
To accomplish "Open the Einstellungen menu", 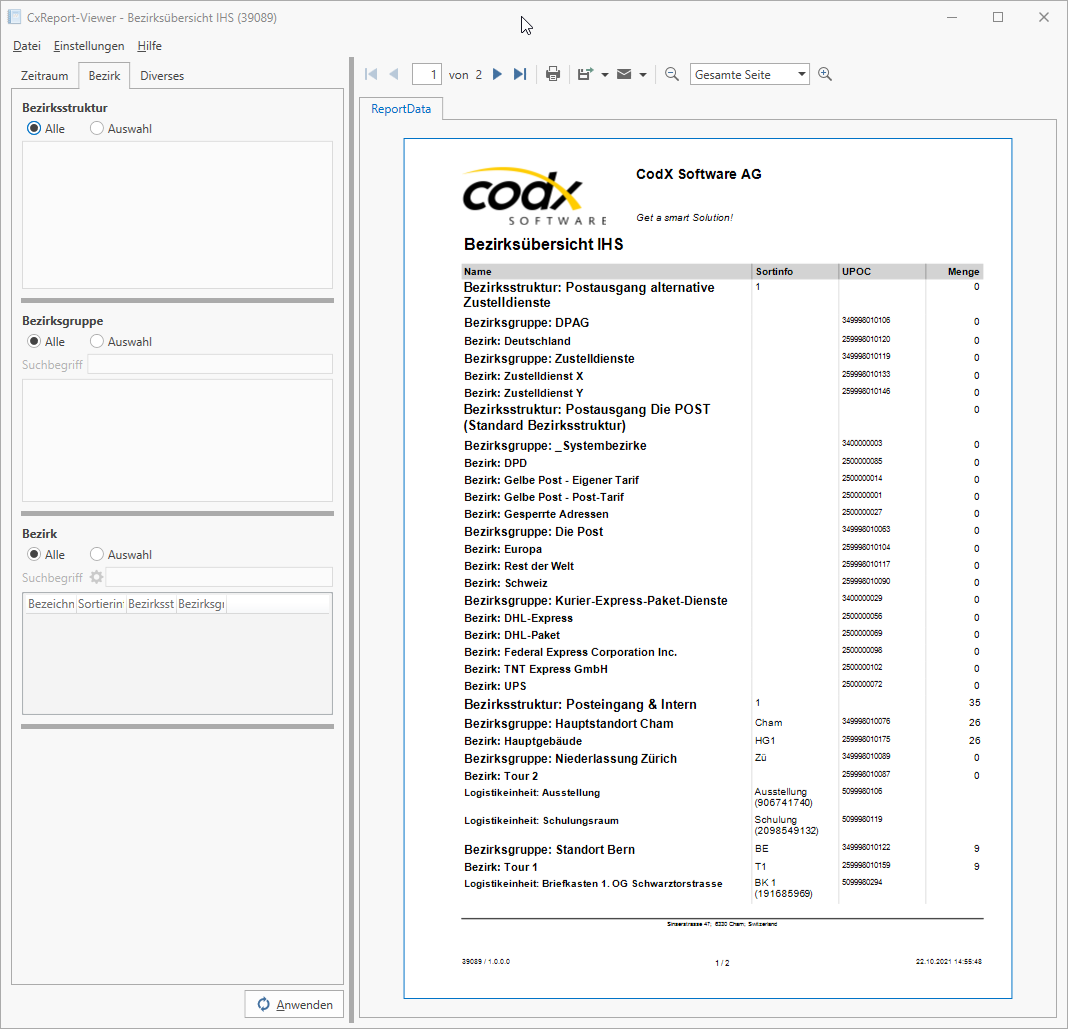I will pos(89,46).
